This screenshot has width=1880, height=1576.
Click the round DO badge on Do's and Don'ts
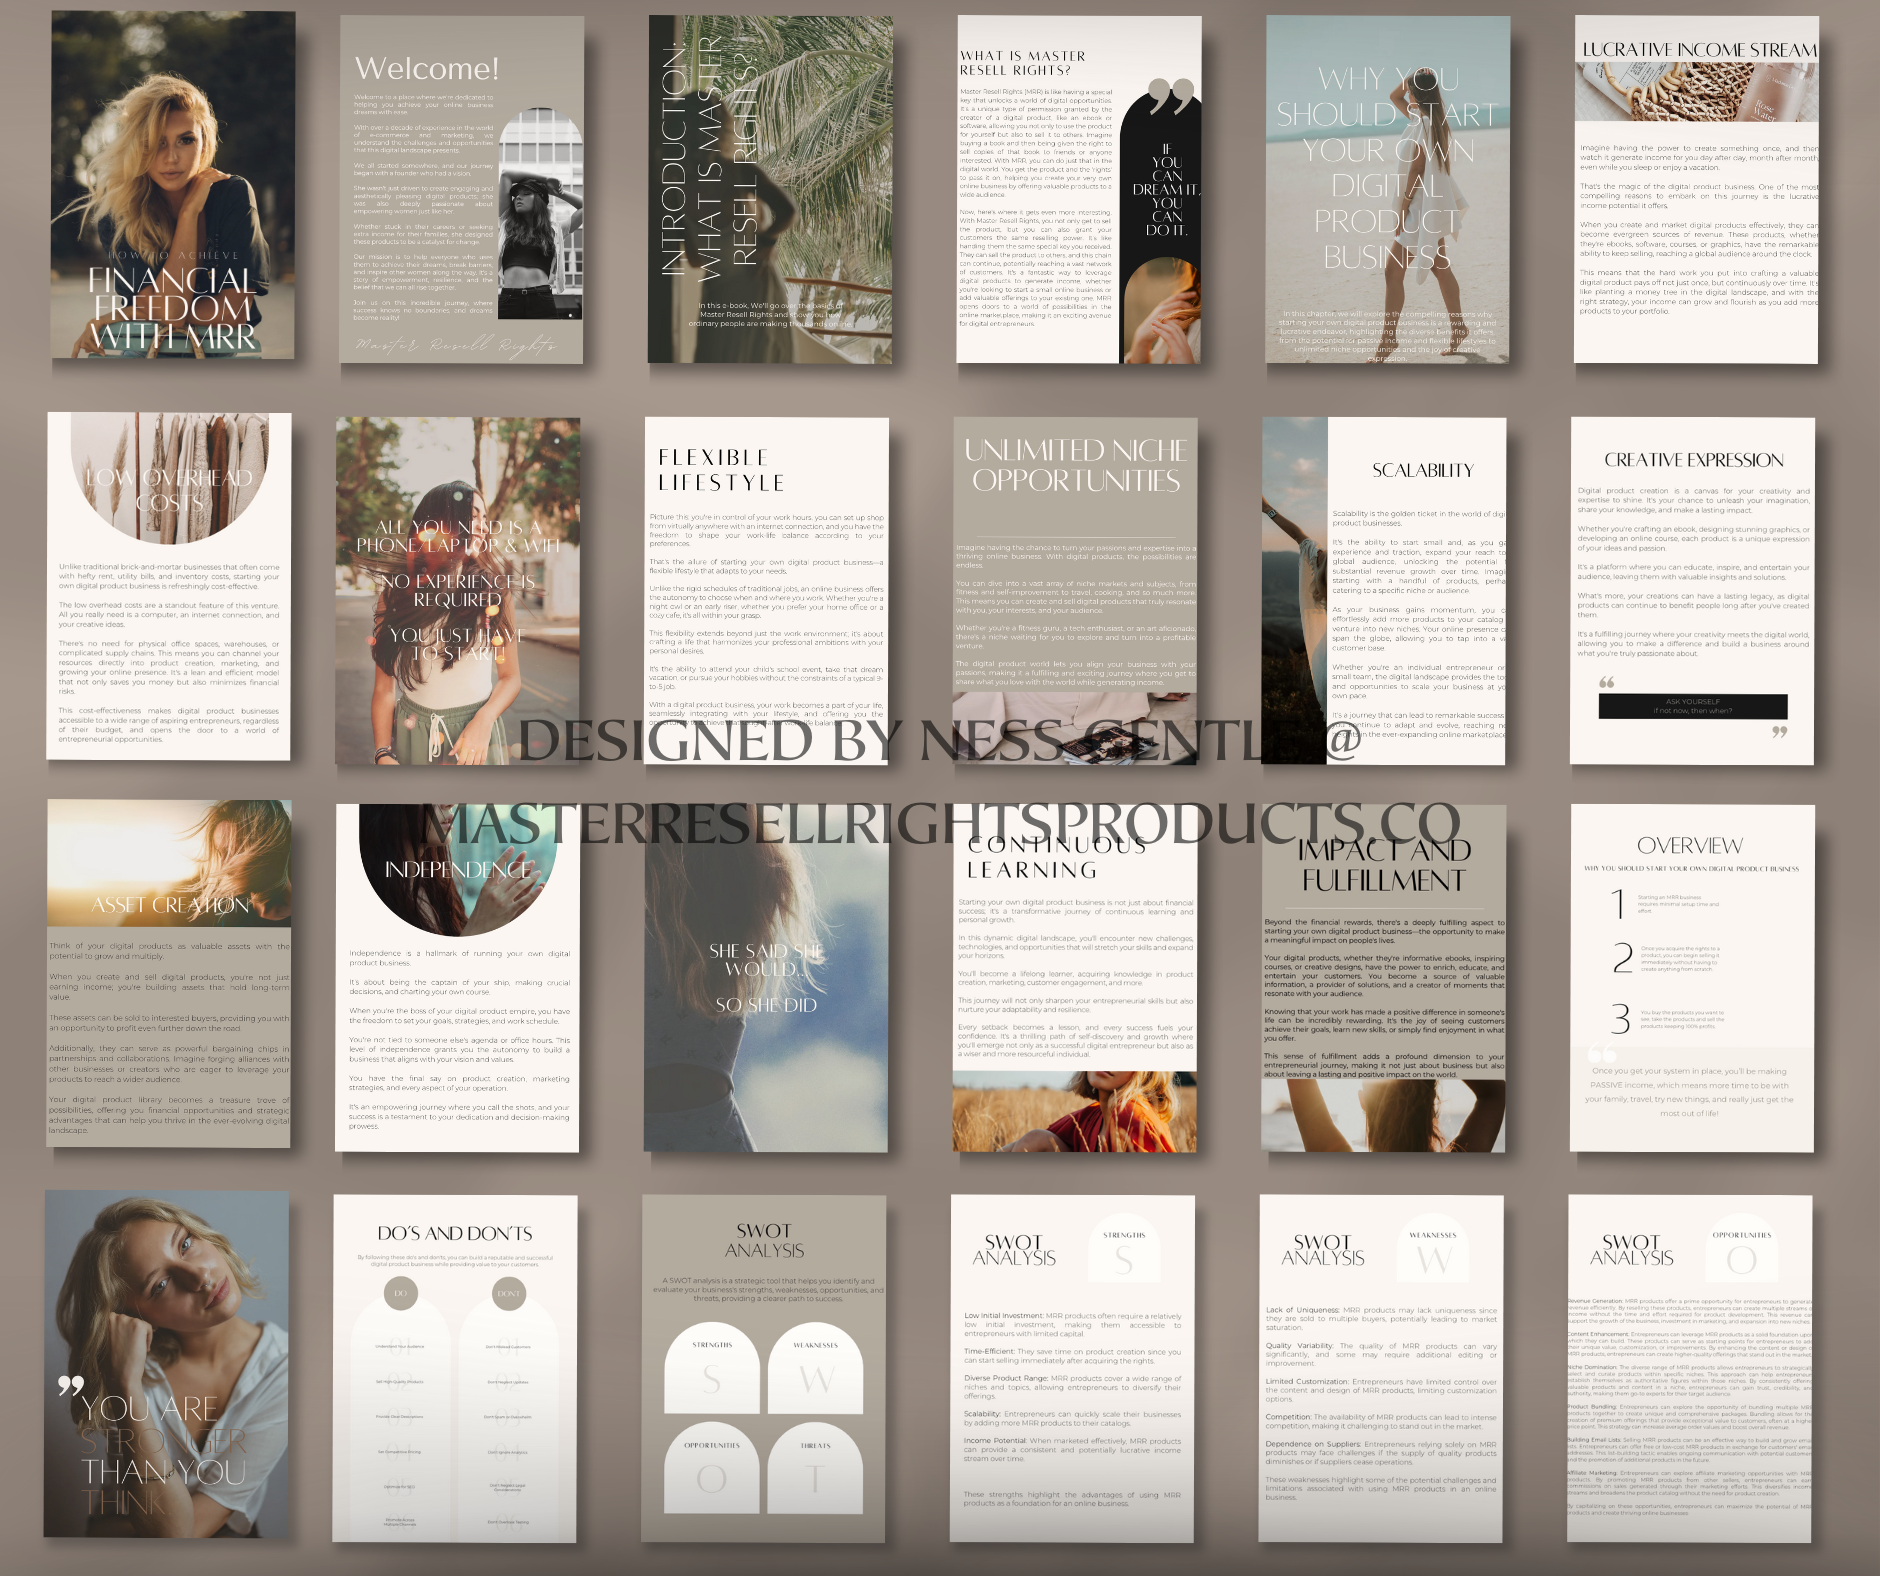[400, 1293]
